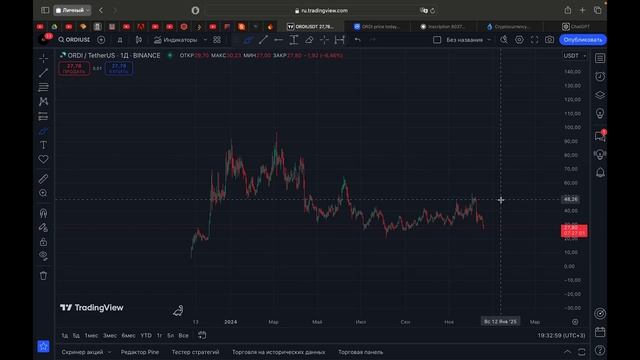The height and width of the screenshot is (360, 640).
Task: Open the watchlist panel icon in right sidebar
Action: coord(600,58)
